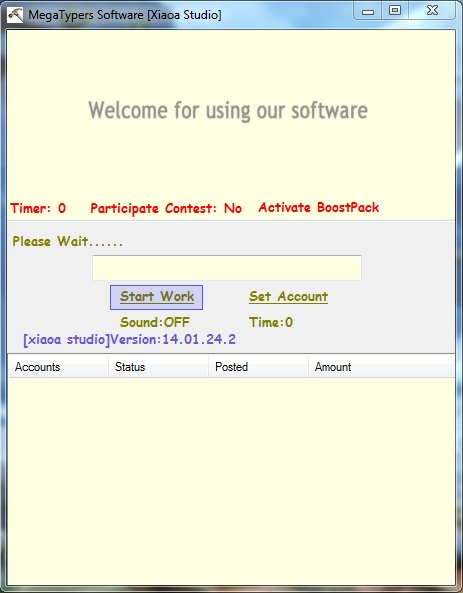
Task: Close the MegaTypers Software window
Action: [432, 11]
